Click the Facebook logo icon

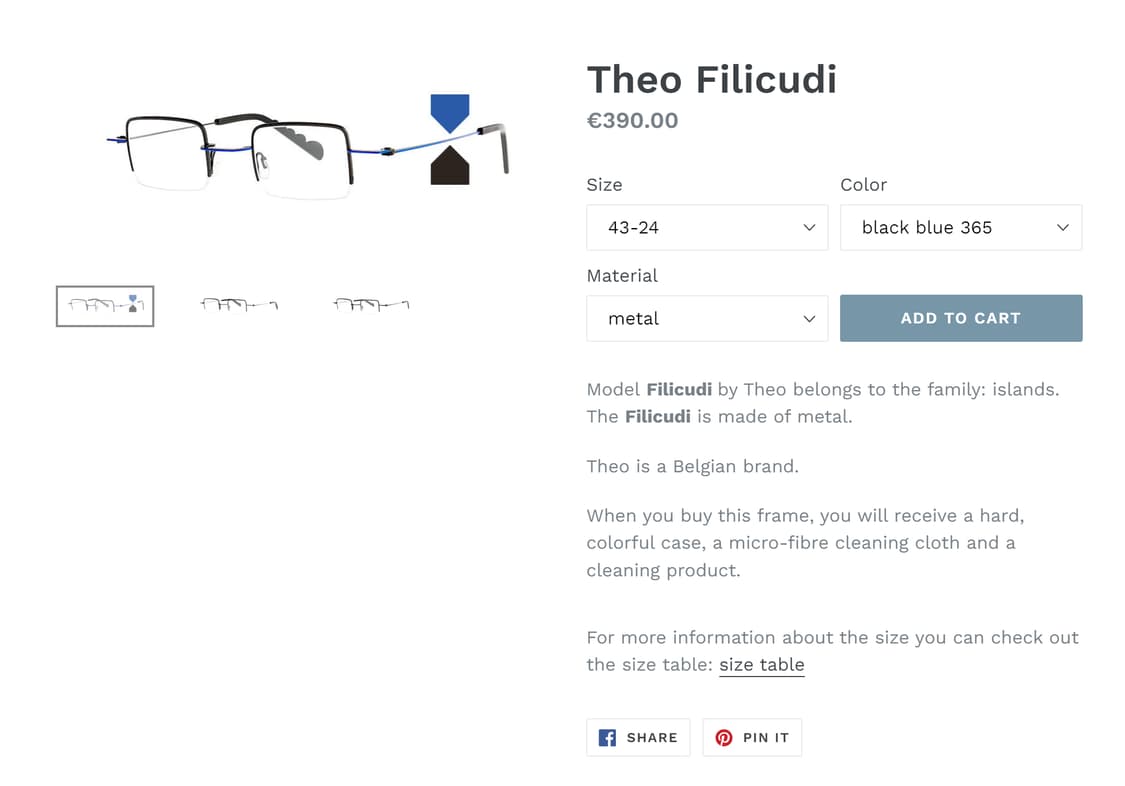coord(607,738)
